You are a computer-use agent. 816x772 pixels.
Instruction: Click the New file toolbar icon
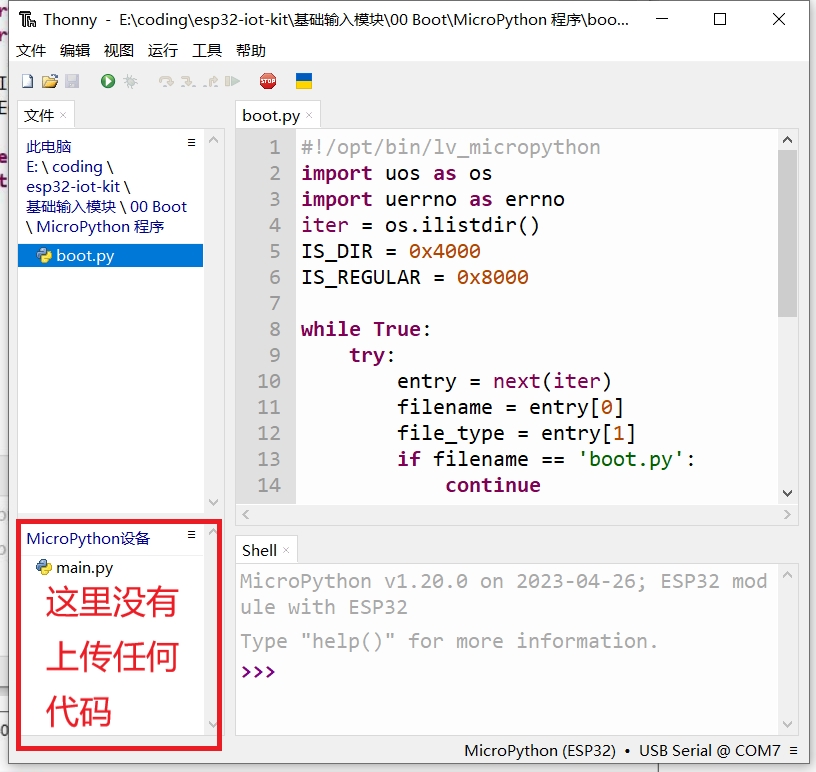[x=27, y=81]
